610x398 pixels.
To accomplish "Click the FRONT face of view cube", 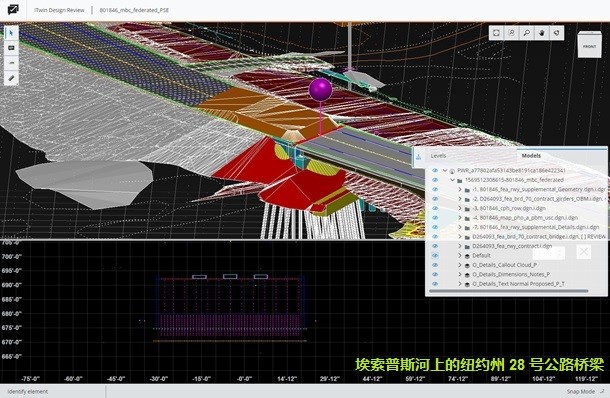I will [589, 46].
